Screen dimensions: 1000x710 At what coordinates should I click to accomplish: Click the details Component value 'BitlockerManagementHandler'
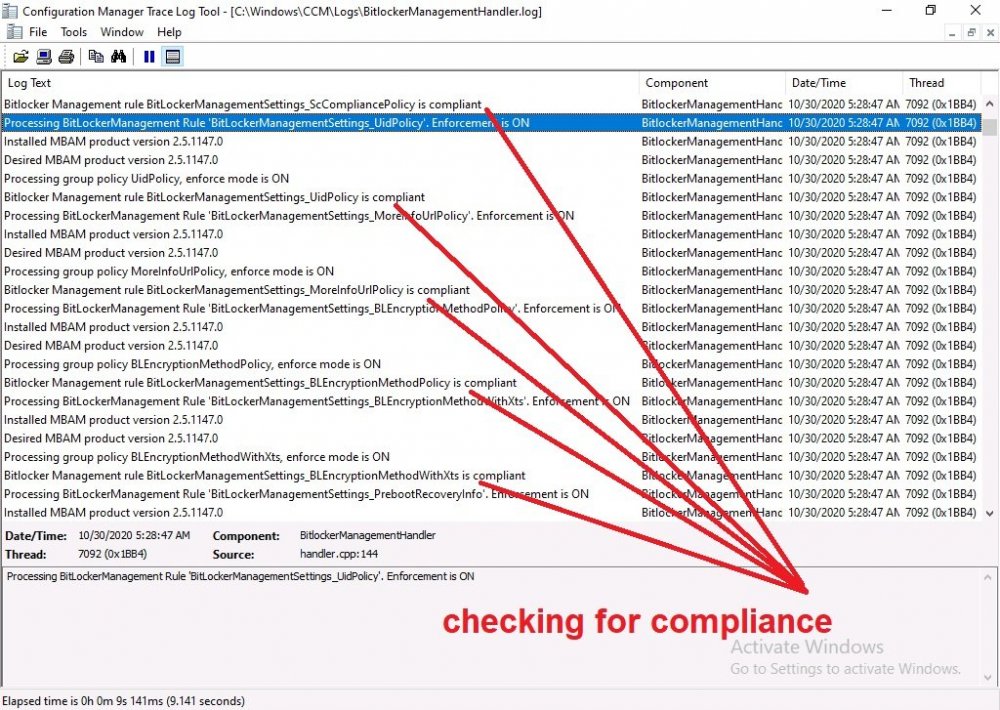coord(368,535)
